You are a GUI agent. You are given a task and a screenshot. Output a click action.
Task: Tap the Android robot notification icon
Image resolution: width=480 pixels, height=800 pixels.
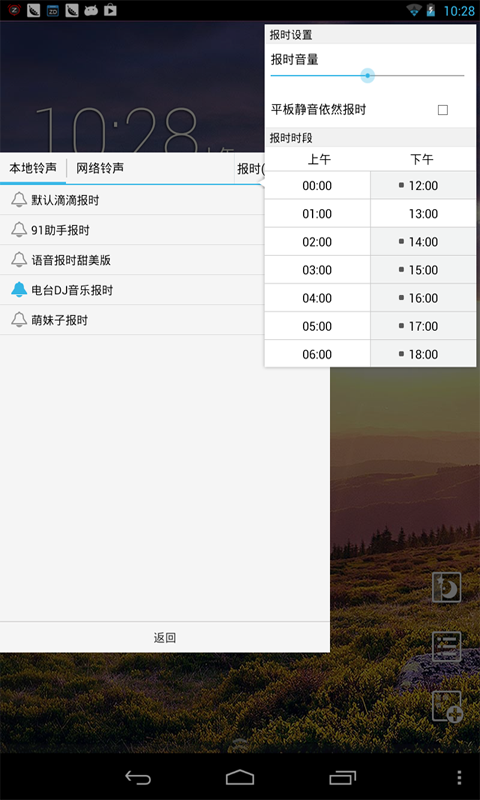pyautogui.click(x=91, y=10)
